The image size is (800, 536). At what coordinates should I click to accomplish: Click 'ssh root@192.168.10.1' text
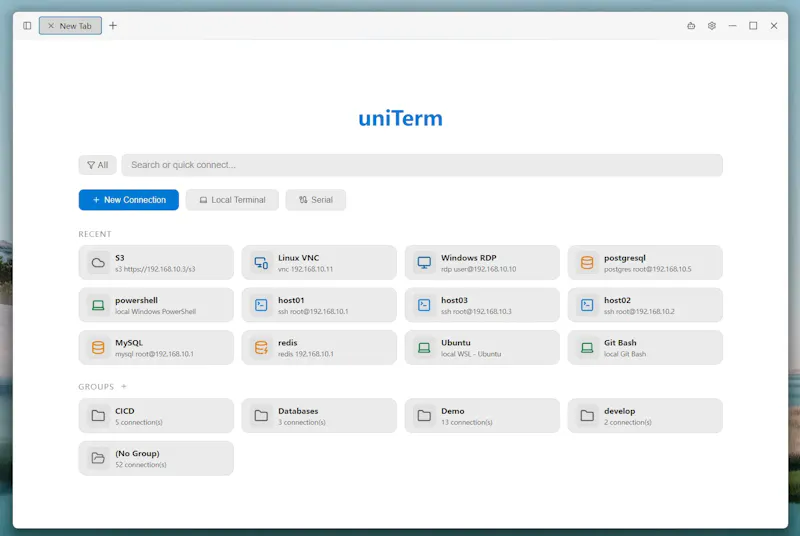tap(313, 312)
